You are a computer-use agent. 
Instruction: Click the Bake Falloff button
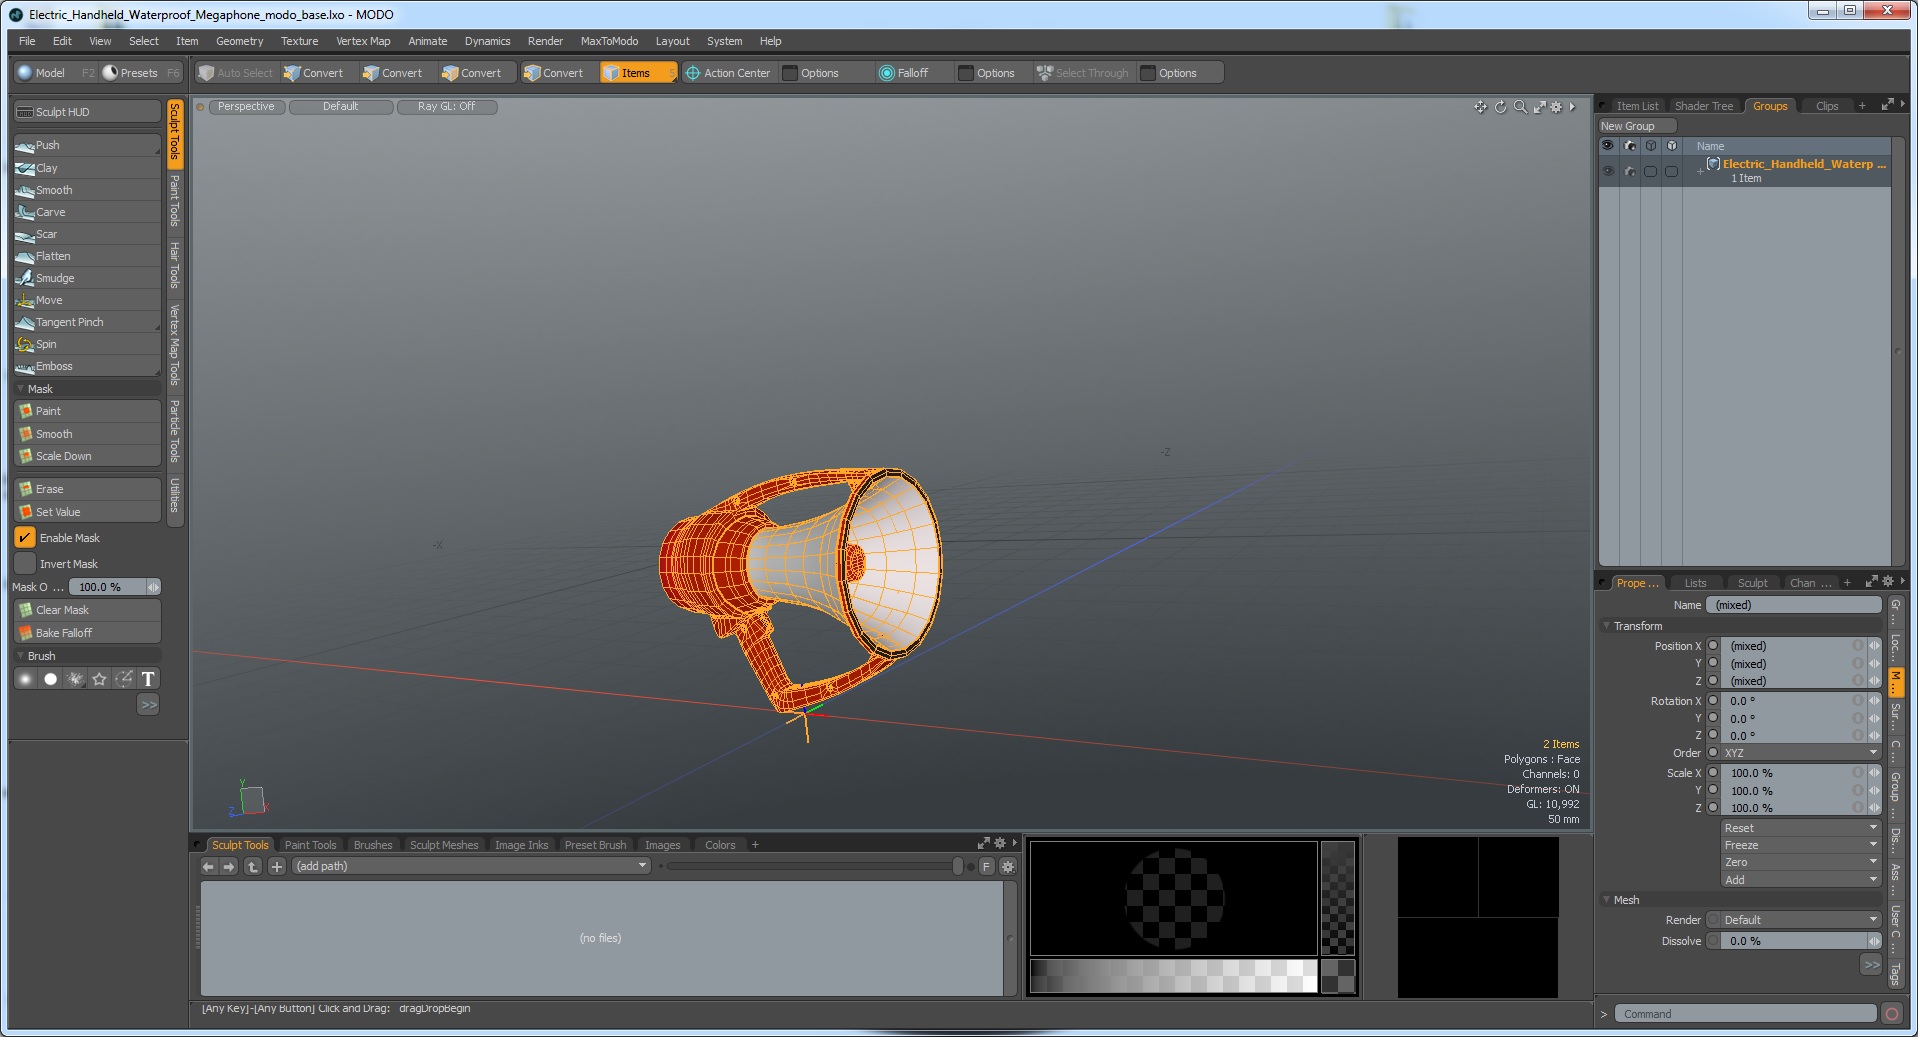coord(87,633)
